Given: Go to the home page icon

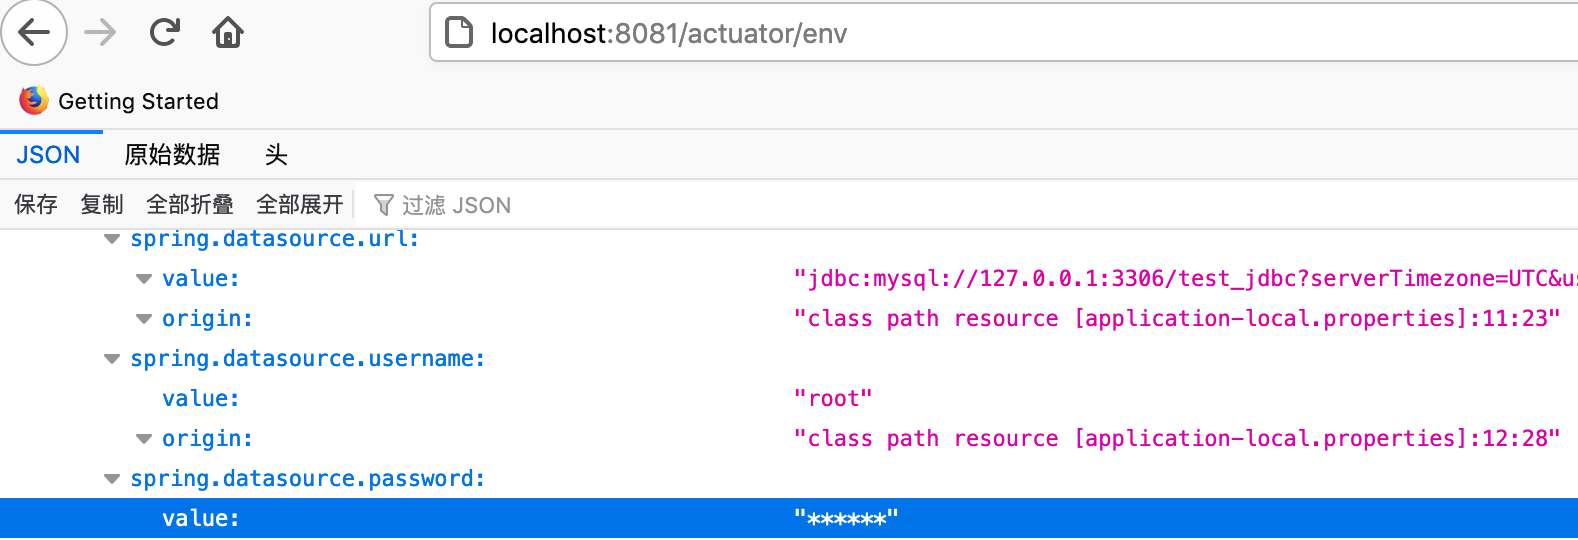Looking at the screenshot, I should [x=228, y=33].
